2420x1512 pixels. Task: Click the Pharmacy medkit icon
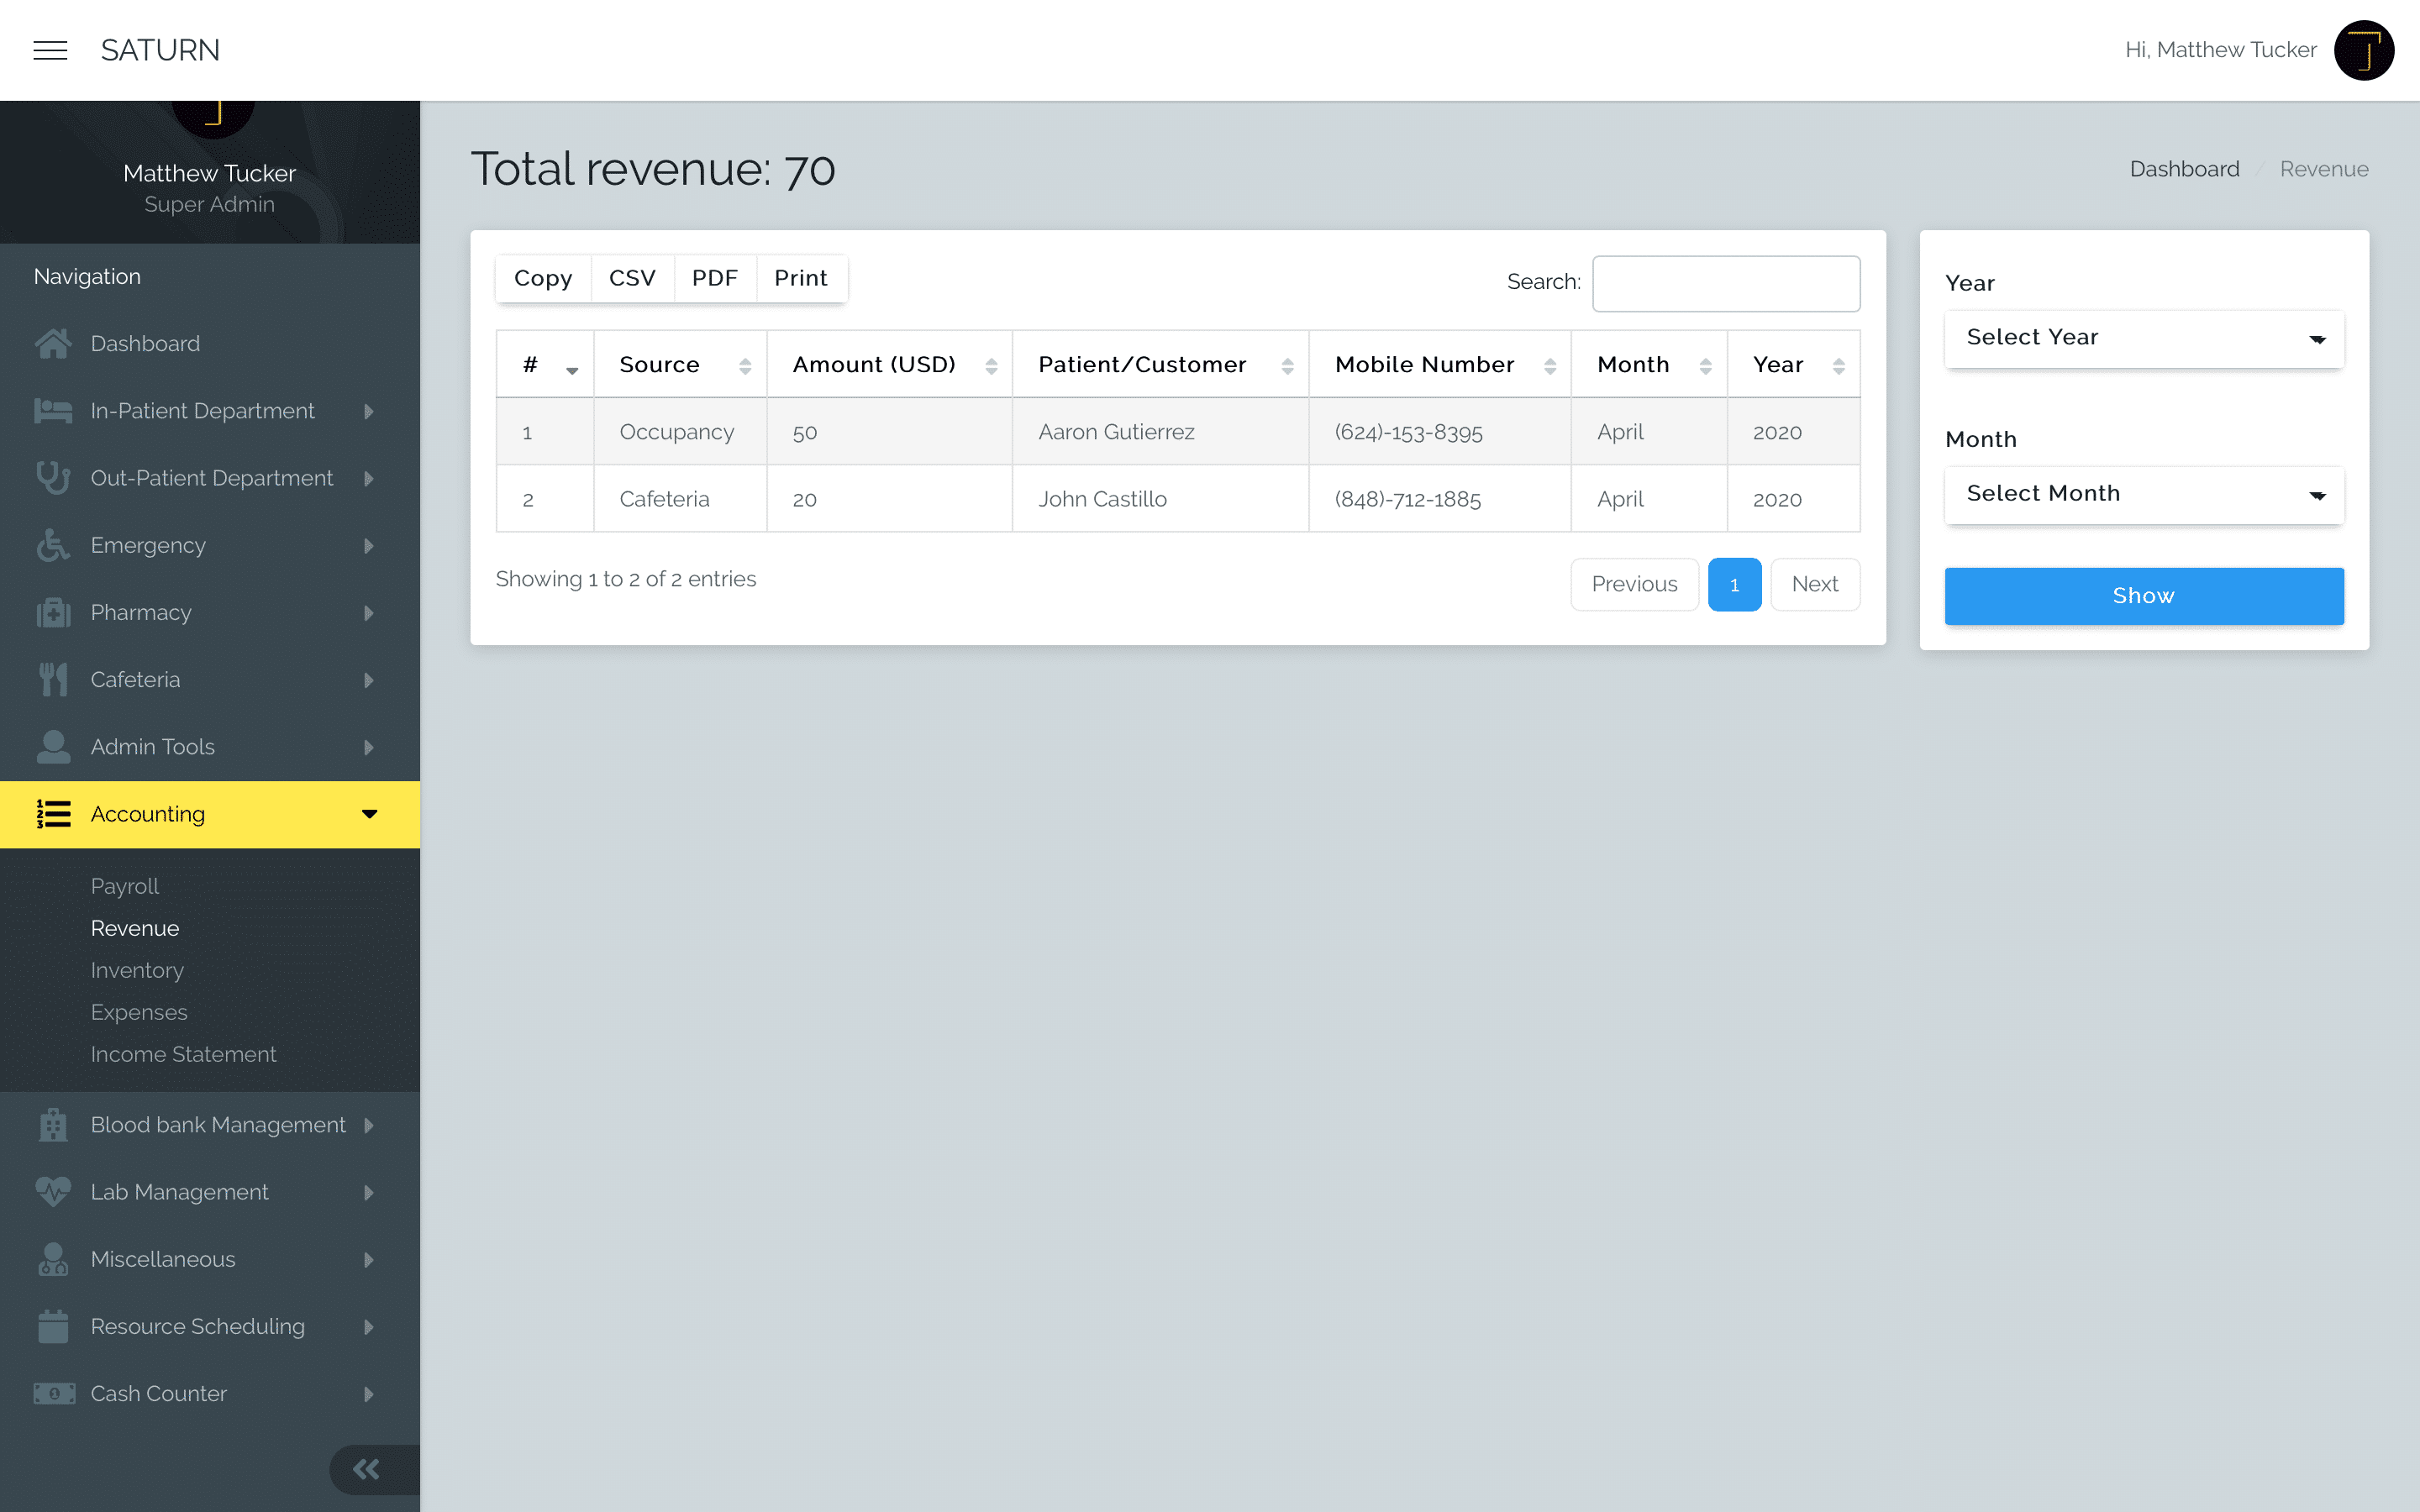point(53,612)
